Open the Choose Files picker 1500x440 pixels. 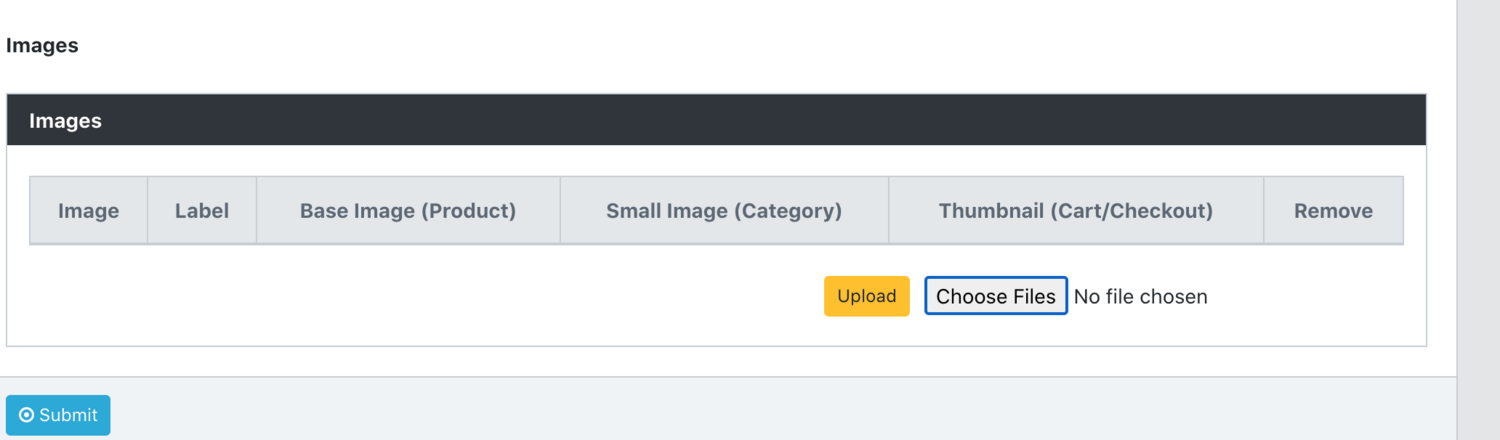(x=996, y=296)
